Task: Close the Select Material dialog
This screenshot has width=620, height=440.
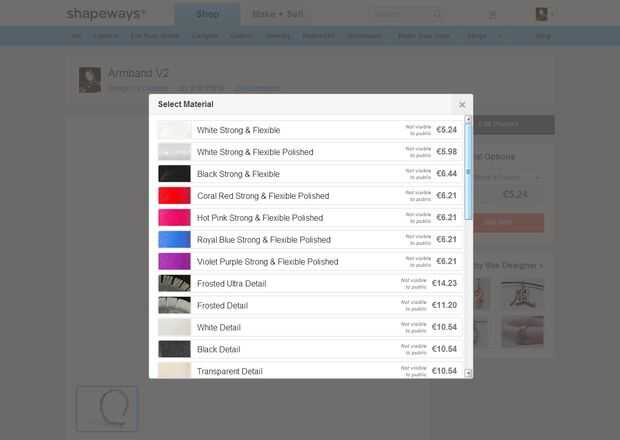Action: pos(462,105)
